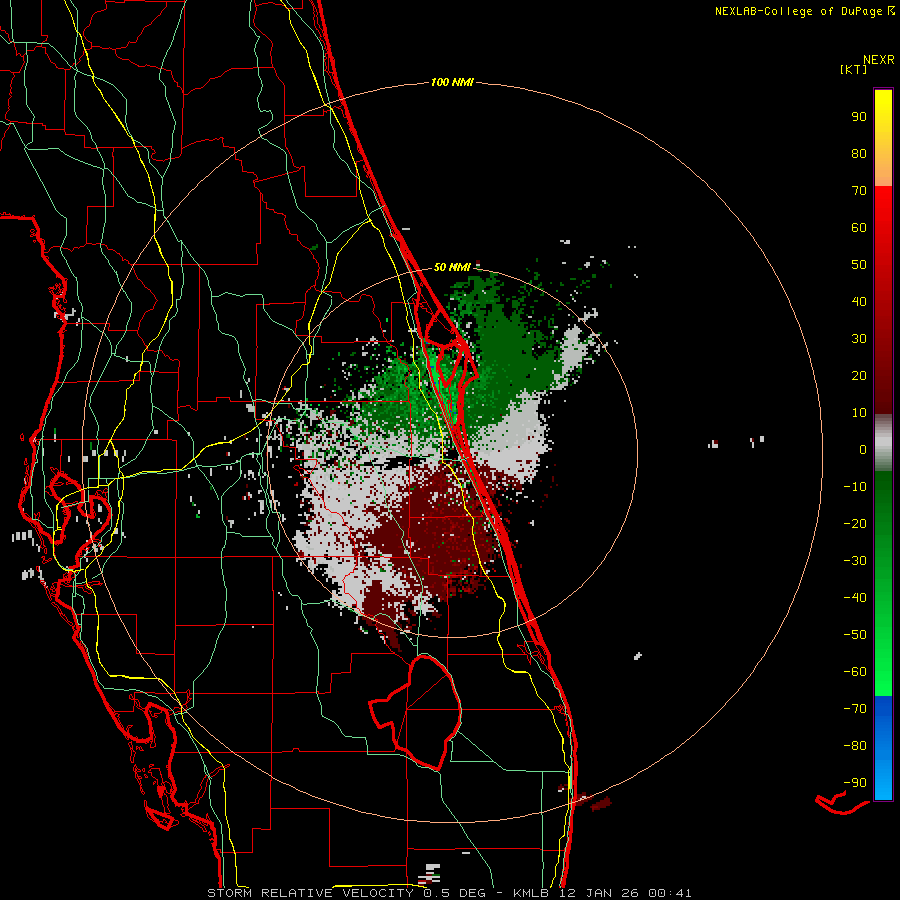Select the 10 value on the velocity scale
900x900 pixels.
[x=859, y=413]
